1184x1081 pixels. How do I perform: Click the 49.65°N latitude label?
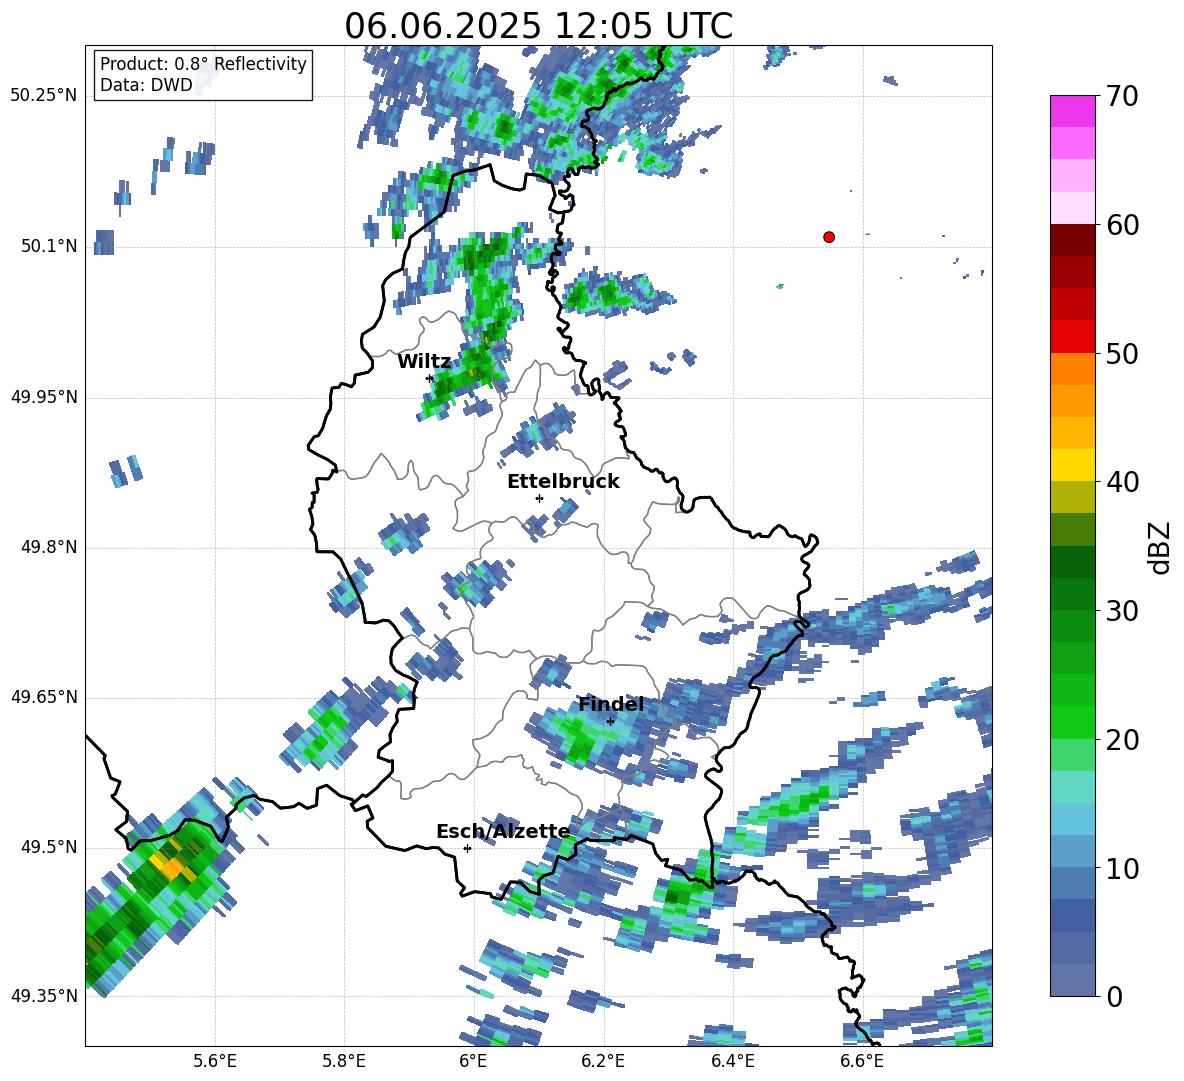[x=44, y=697]
